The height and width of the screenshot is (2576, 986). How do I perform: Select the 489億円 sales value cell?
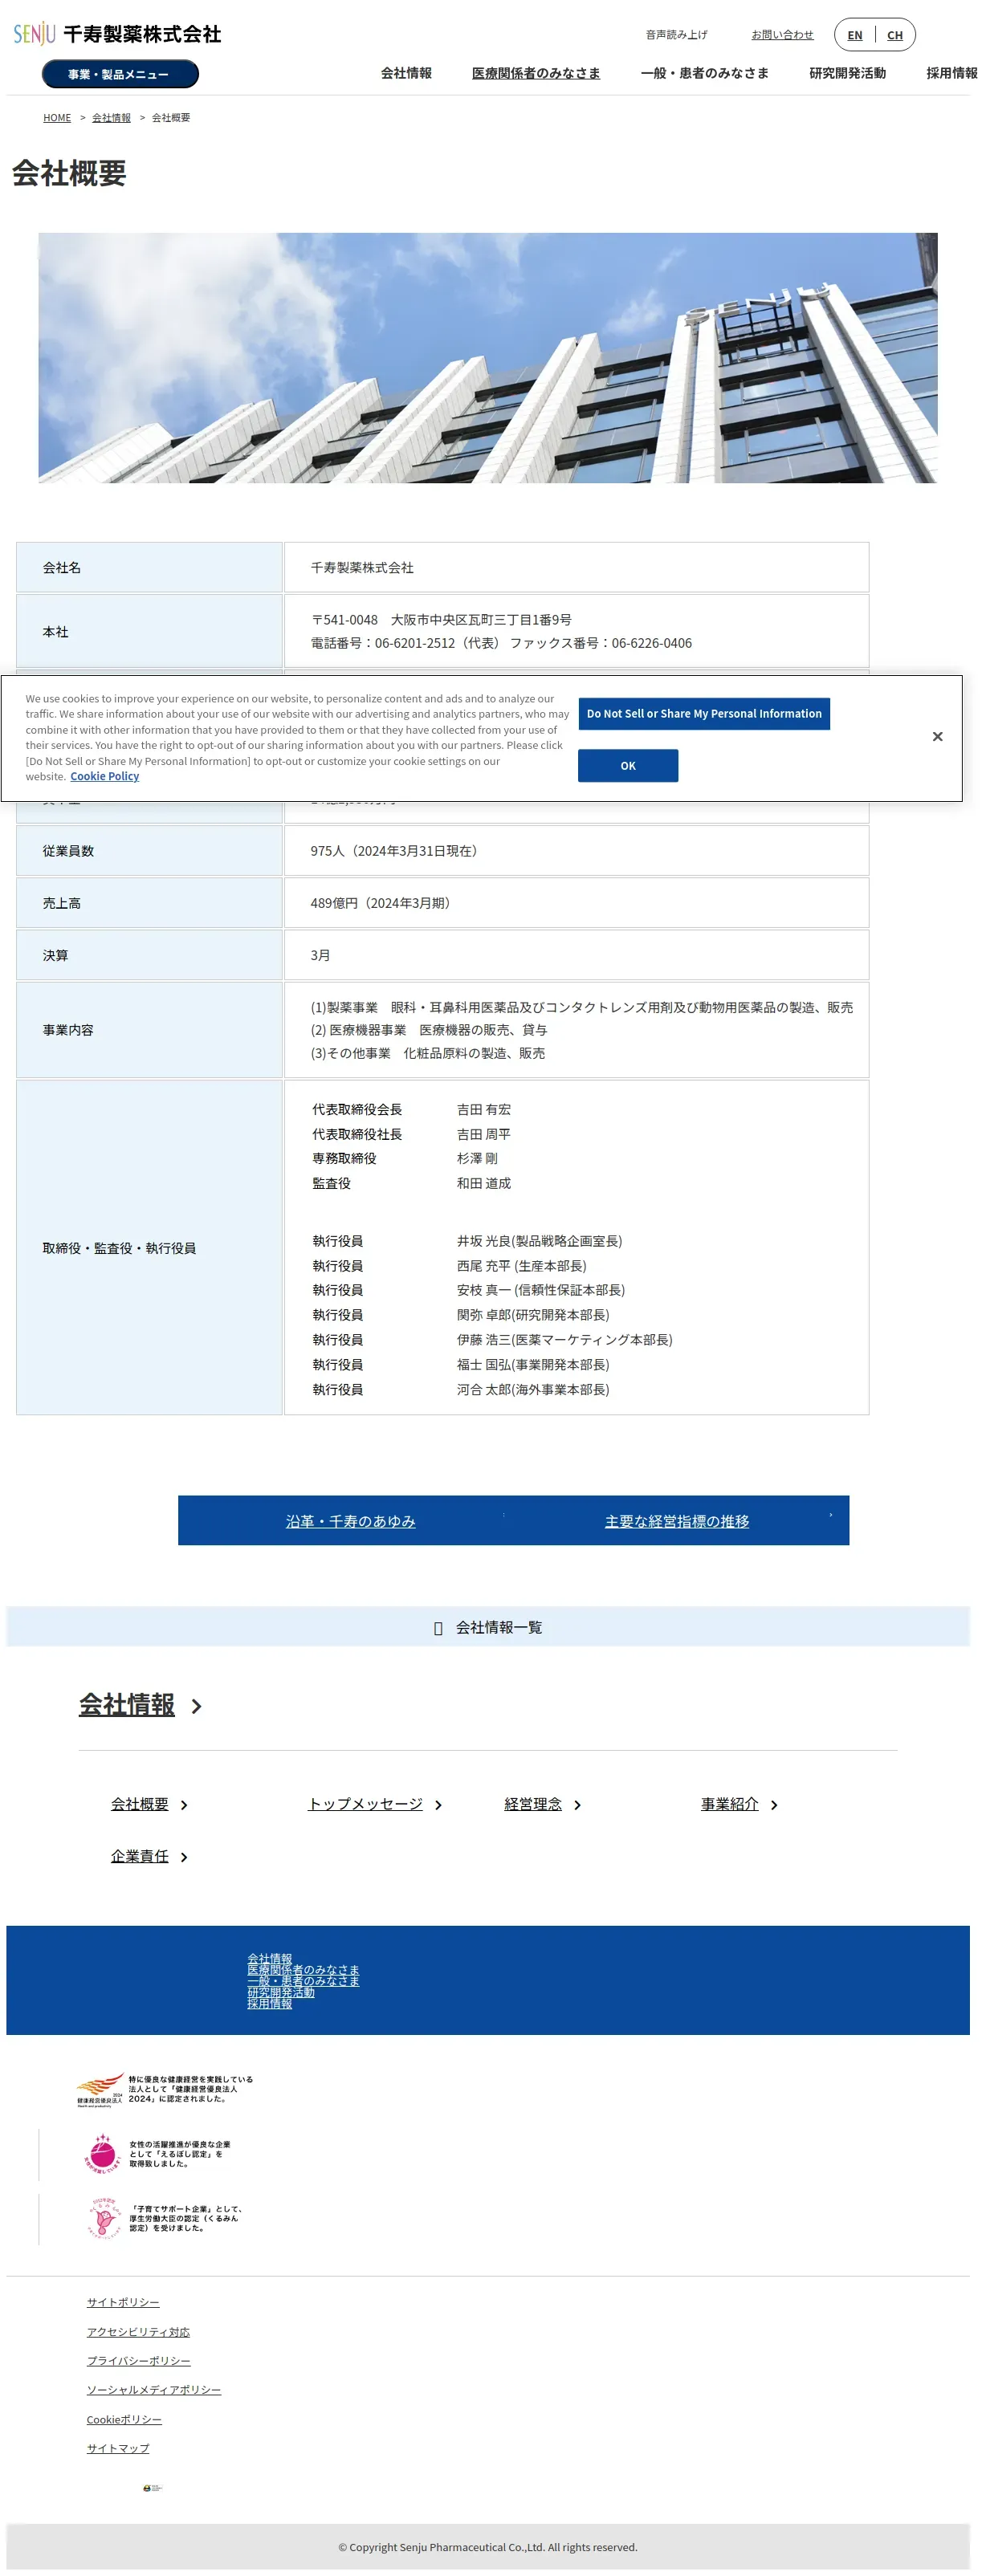tap(576, 903)
